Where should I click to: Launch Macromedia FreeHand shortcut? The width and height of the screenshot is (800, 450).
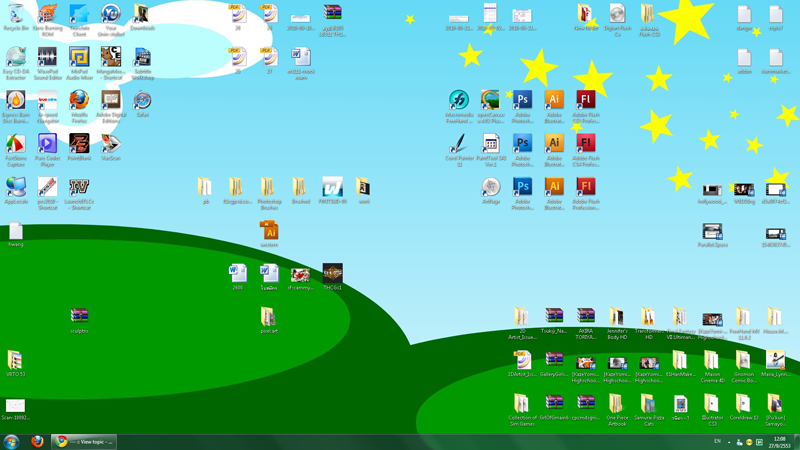(459, 107)
